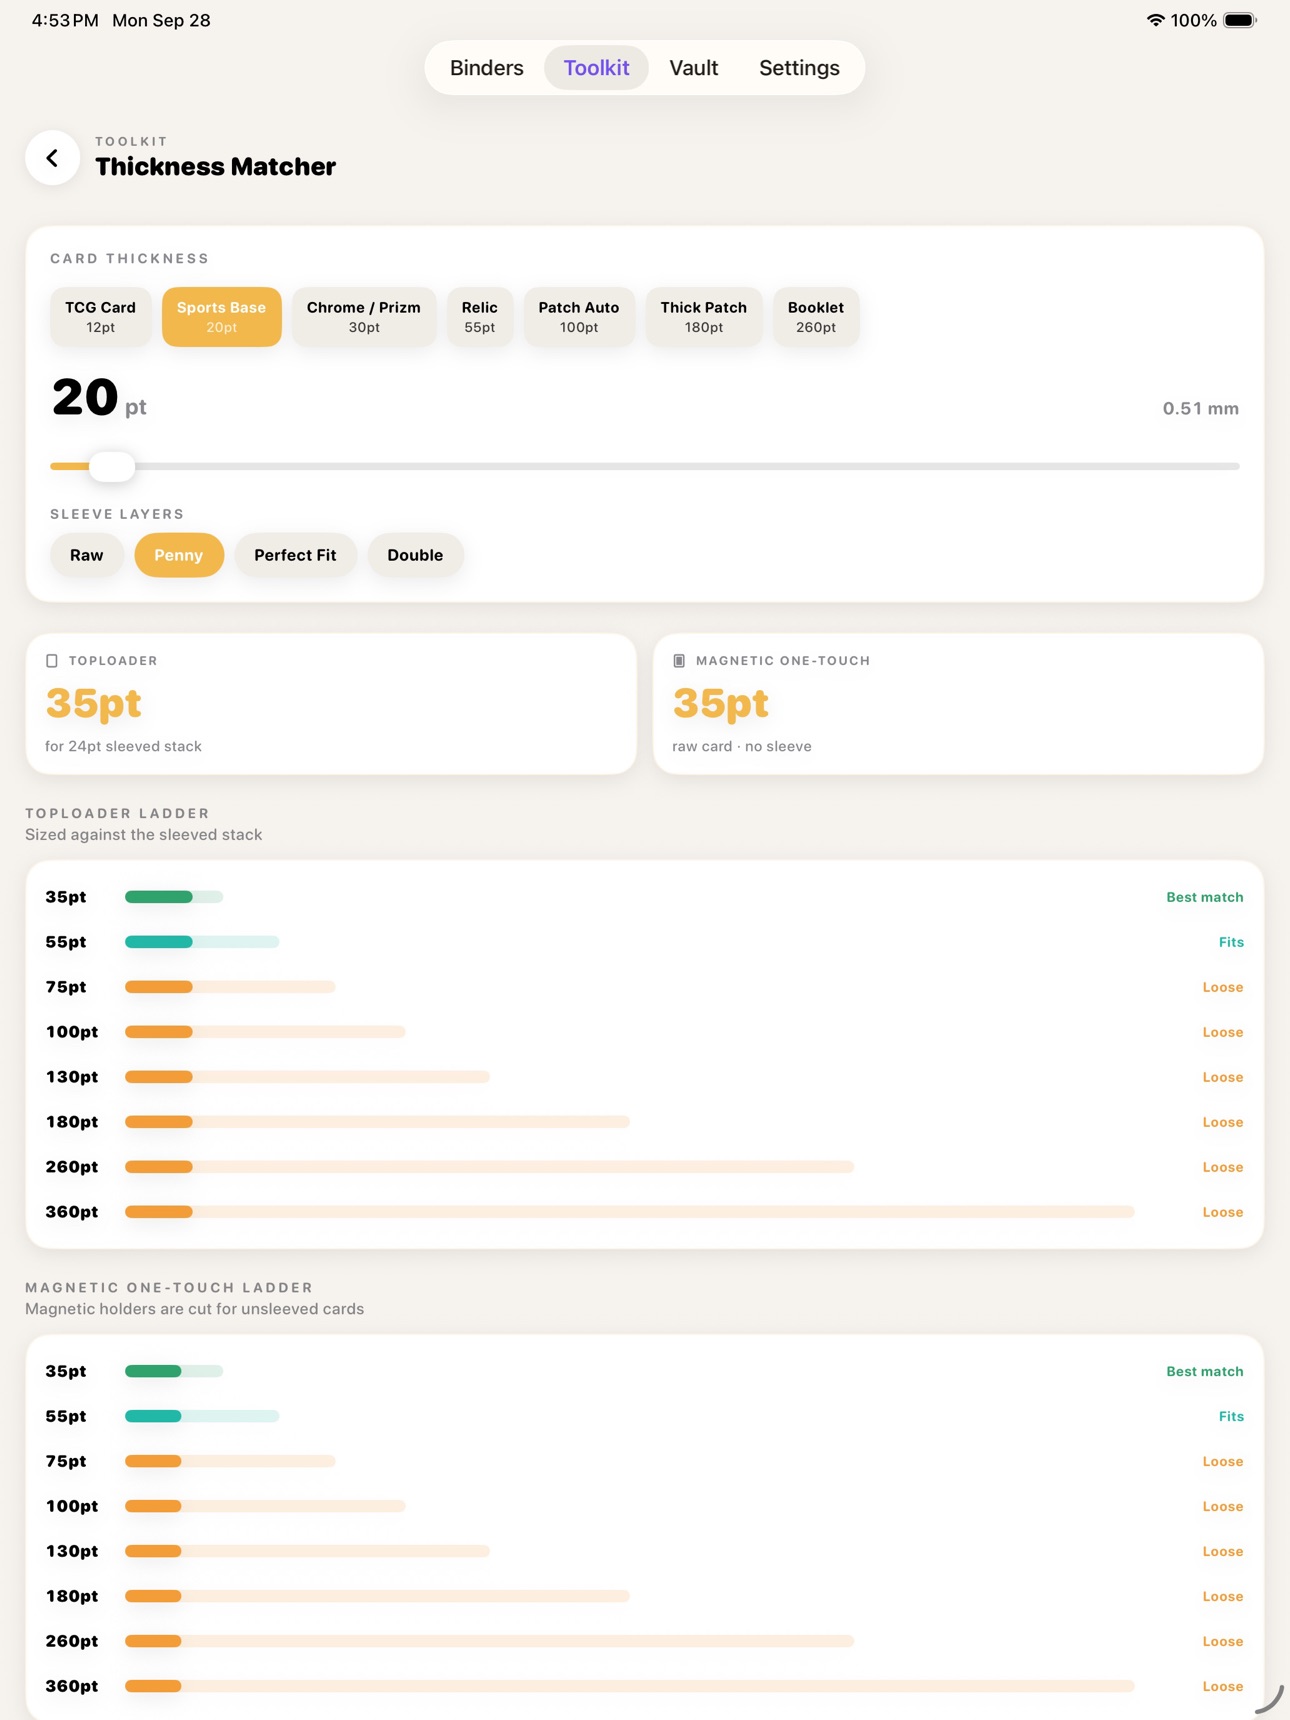Choose Patch Auto 100pt preset
Image resolution: width=1290 pixels, height=1720 pixels.
(x=578, y=317)
